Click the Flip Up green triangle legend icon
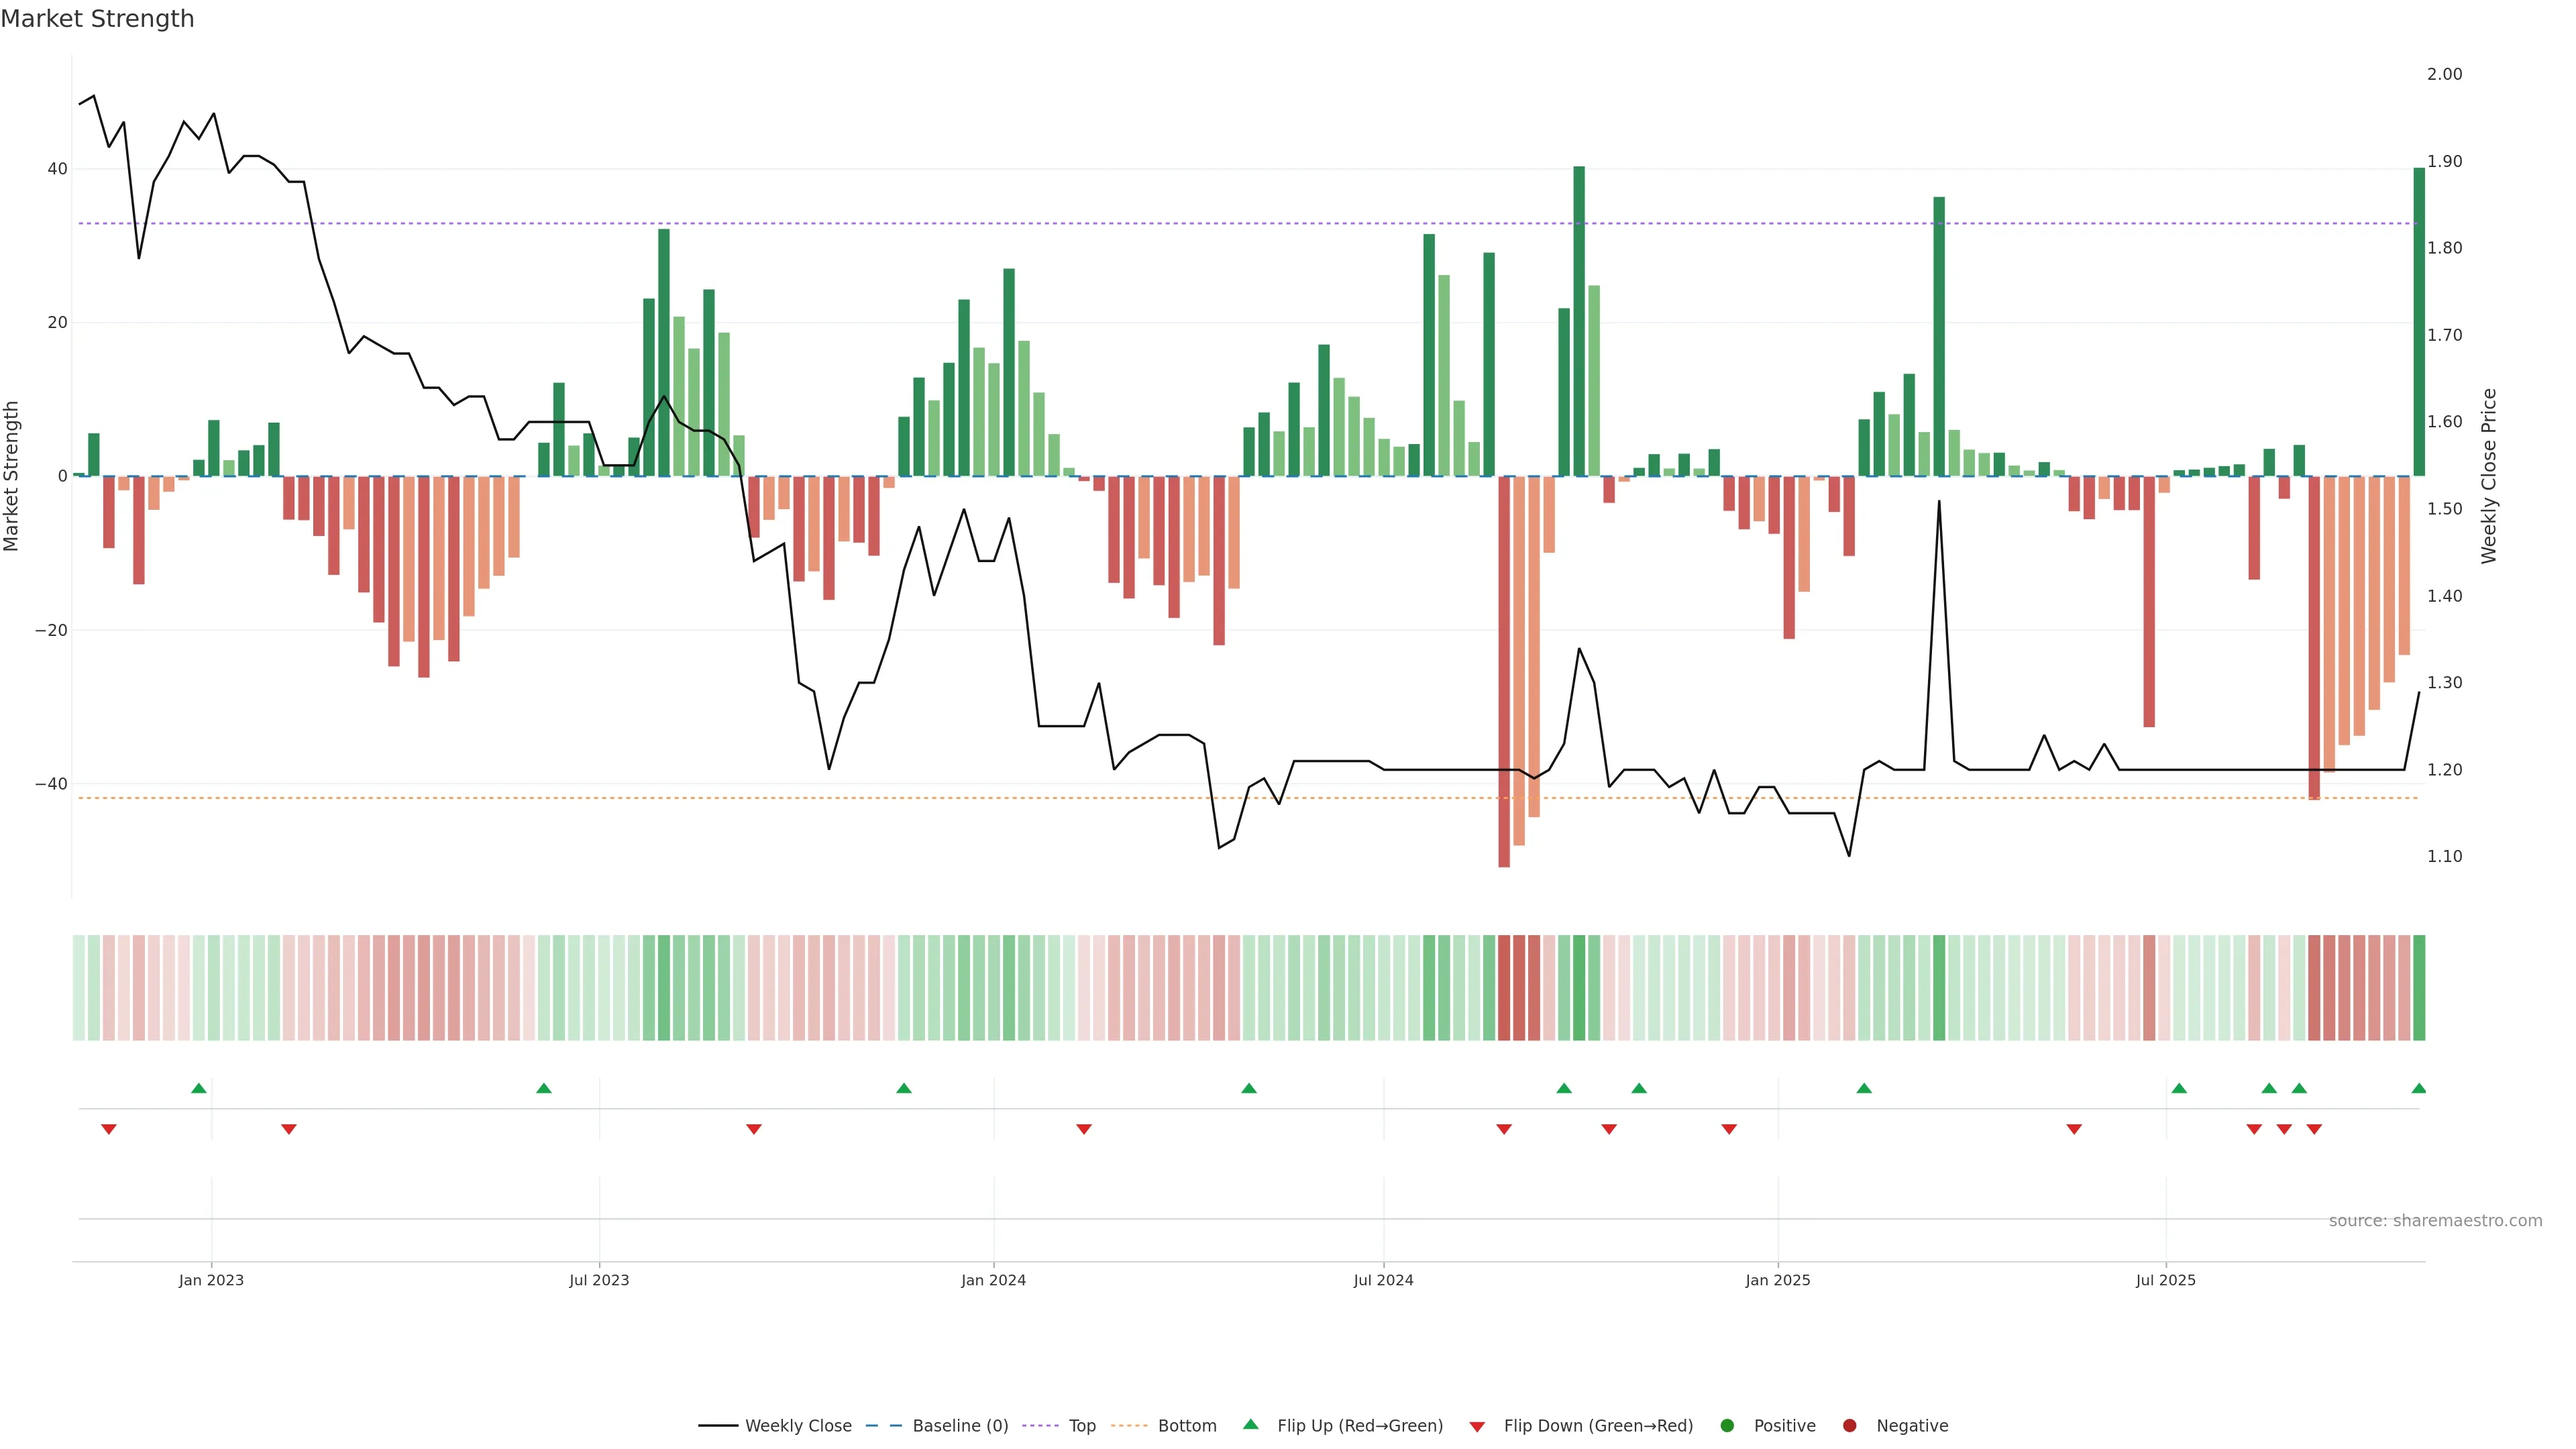The width and height of the screenshot is (2576, 1449). 1250,1424
